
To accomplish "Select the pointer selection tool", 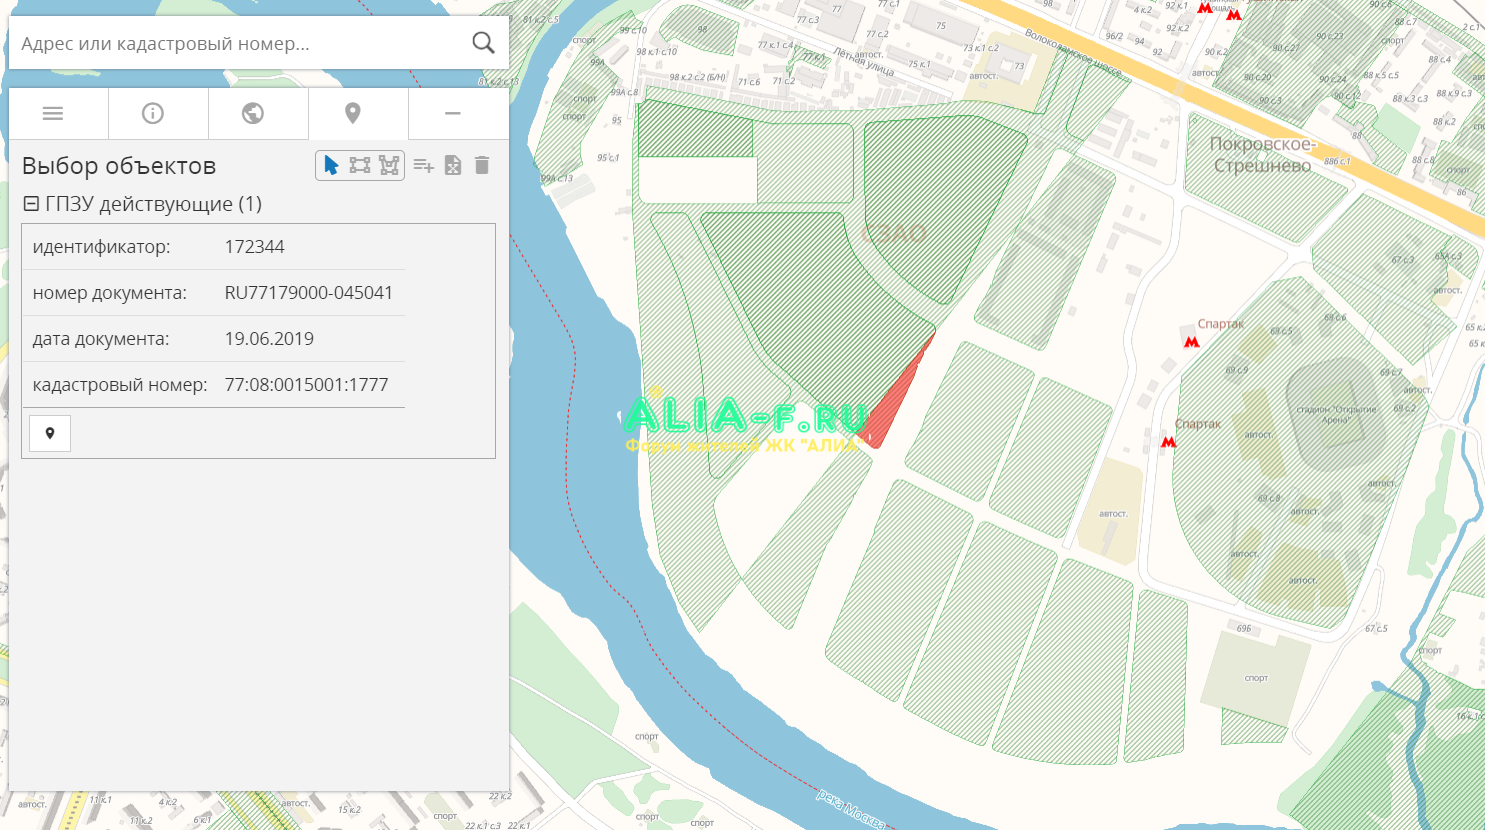I will pos(331,165).
